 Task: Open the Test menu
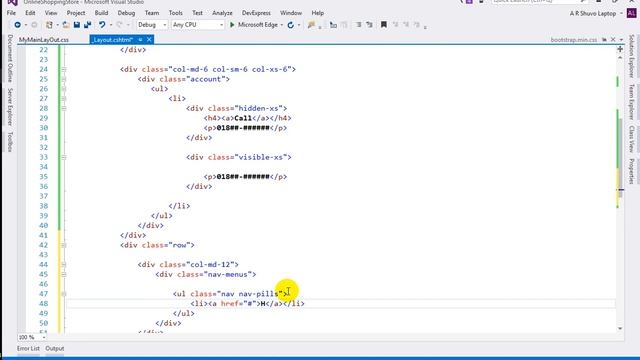click(x=197, y=13)
